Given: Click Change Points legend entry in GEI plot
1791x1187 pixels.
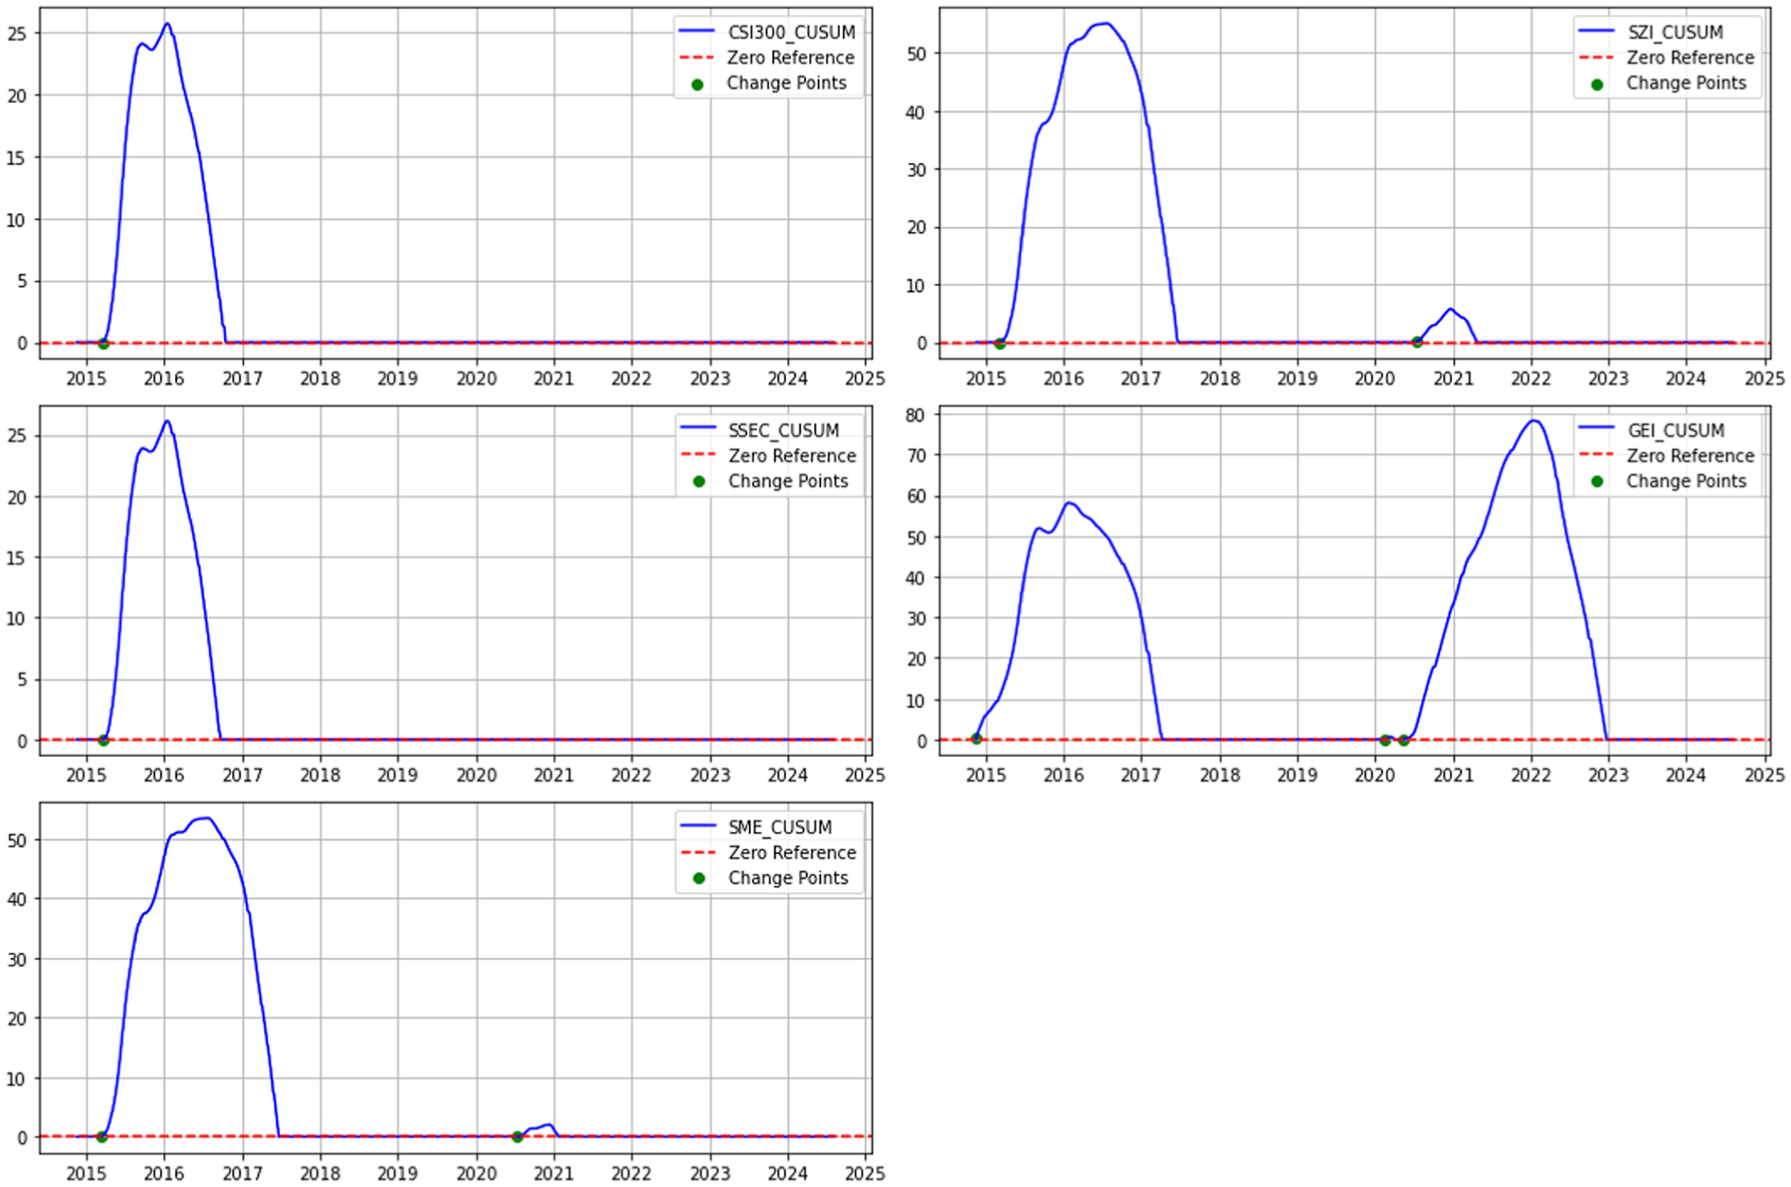Looking at the screenshot, I should tap(1665, 481).
